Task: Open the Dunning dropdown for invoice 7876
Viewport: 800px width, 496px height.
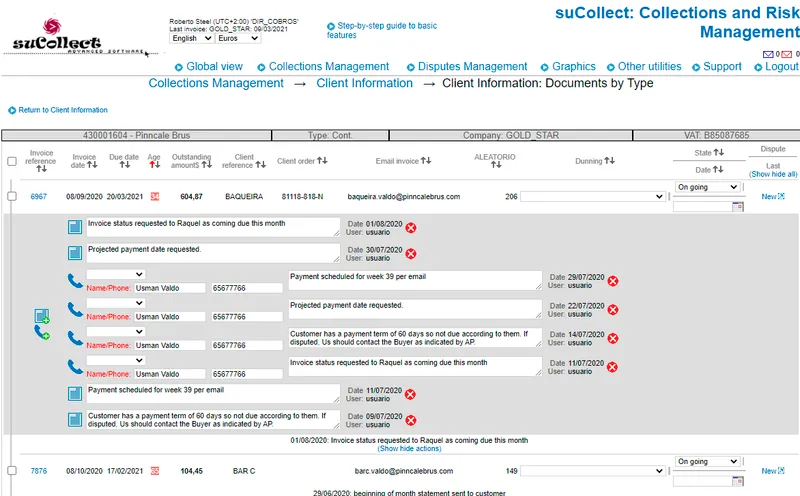Action: pos(593,471)
